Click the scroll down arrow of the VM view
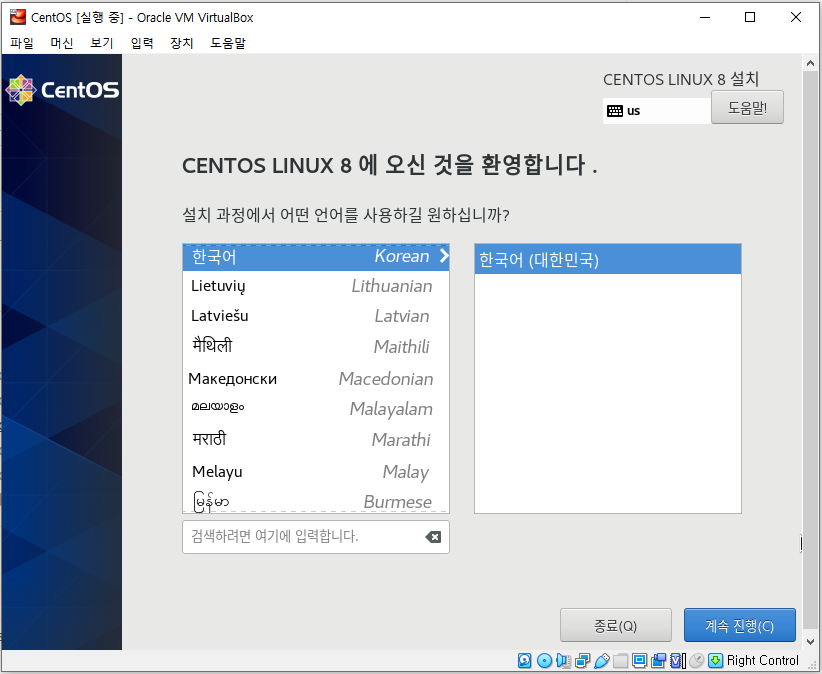Viewport: 822px width, 674px height. click(x=810, y=642)
